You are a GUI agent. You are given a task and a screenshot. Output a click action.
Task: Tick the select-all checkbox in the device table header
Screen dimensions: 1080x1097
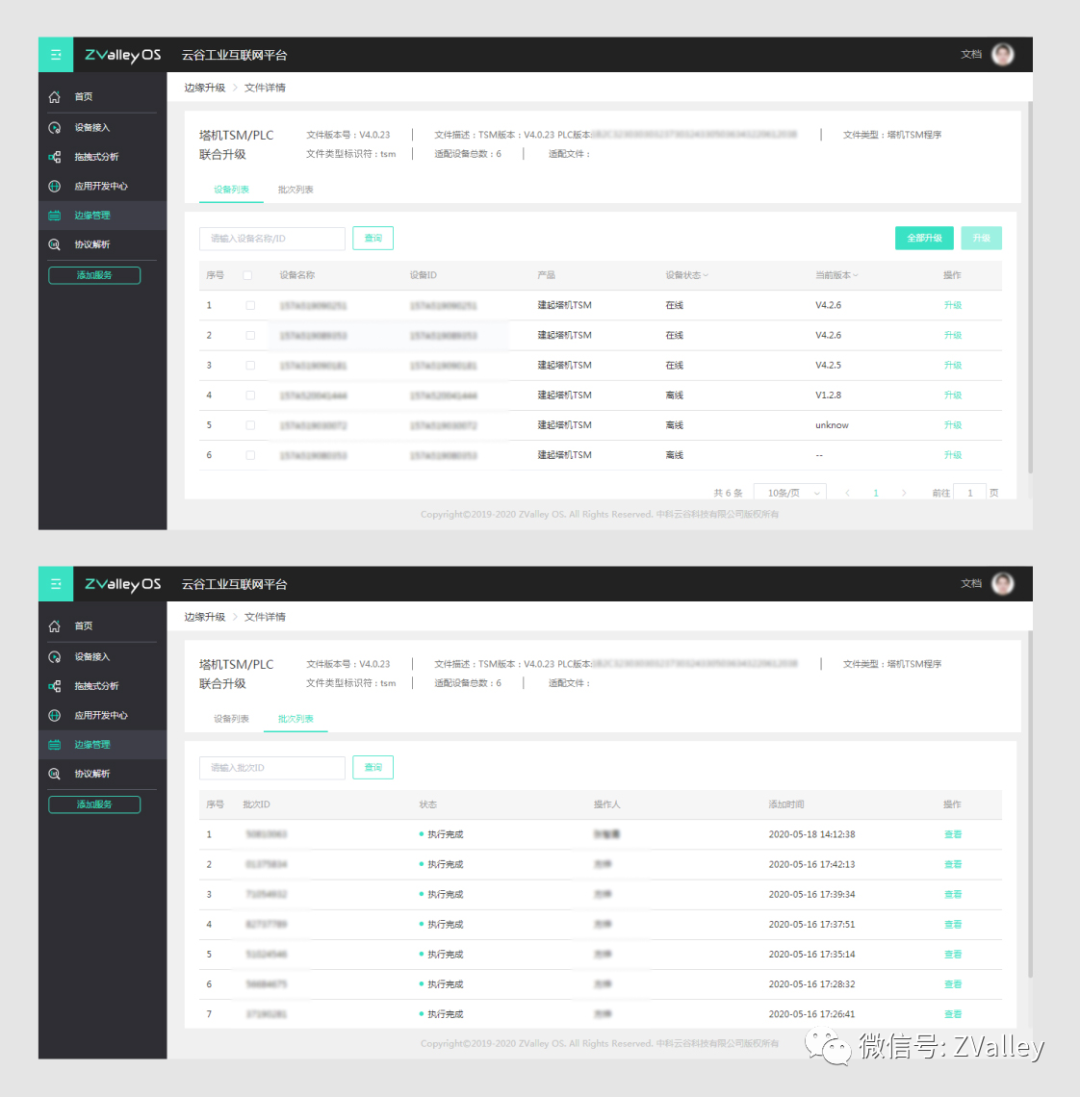point(247,275)
